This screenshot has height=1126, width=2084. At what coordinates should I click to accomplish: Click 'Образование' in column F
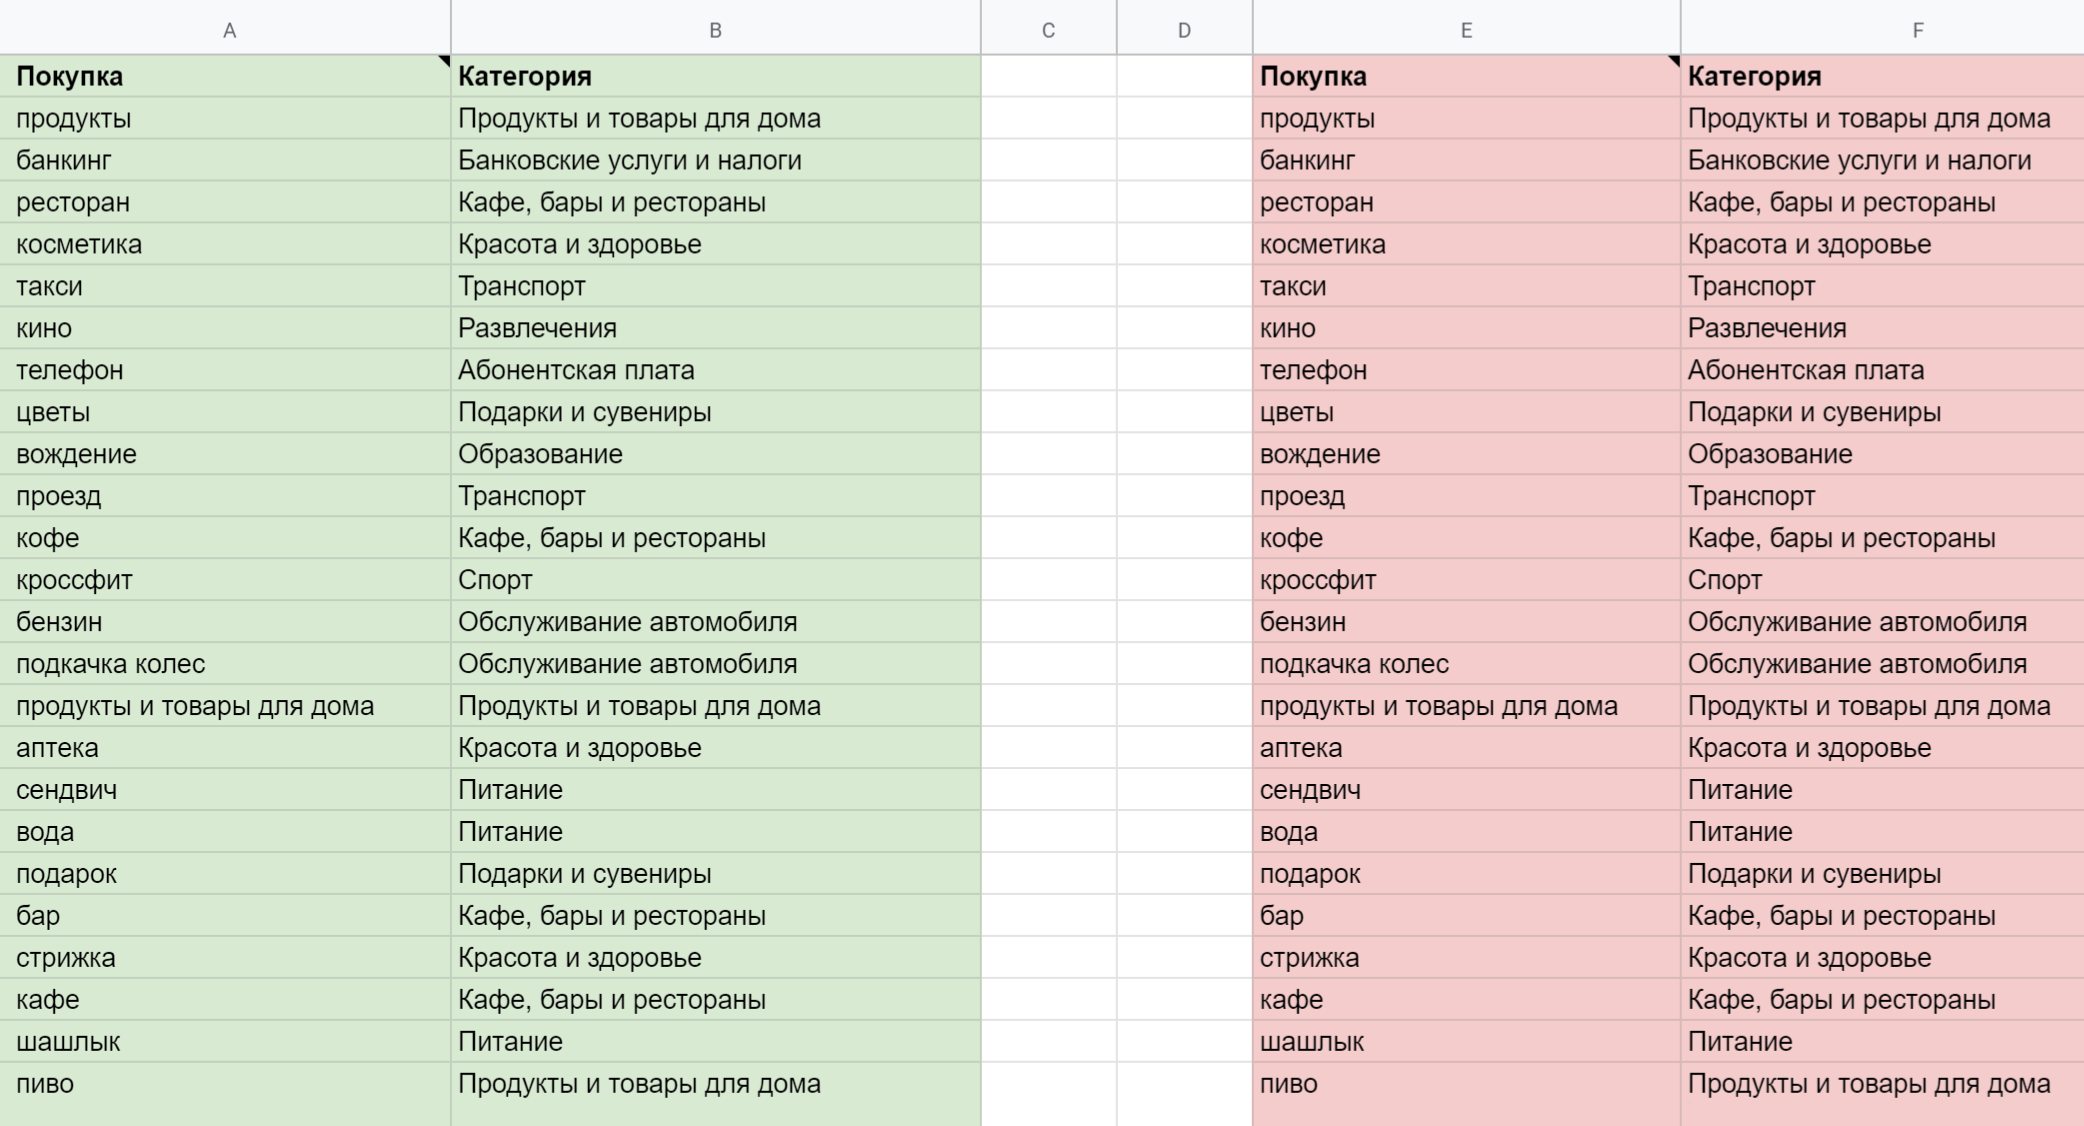coord(1883,454)
